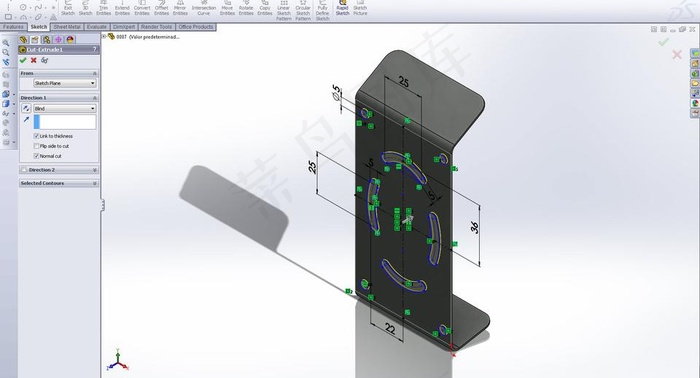The width and height of the screenshot is (700, 378).
Task: Open the Circular Sketch Pattern tool
Action: coord(303,11)
